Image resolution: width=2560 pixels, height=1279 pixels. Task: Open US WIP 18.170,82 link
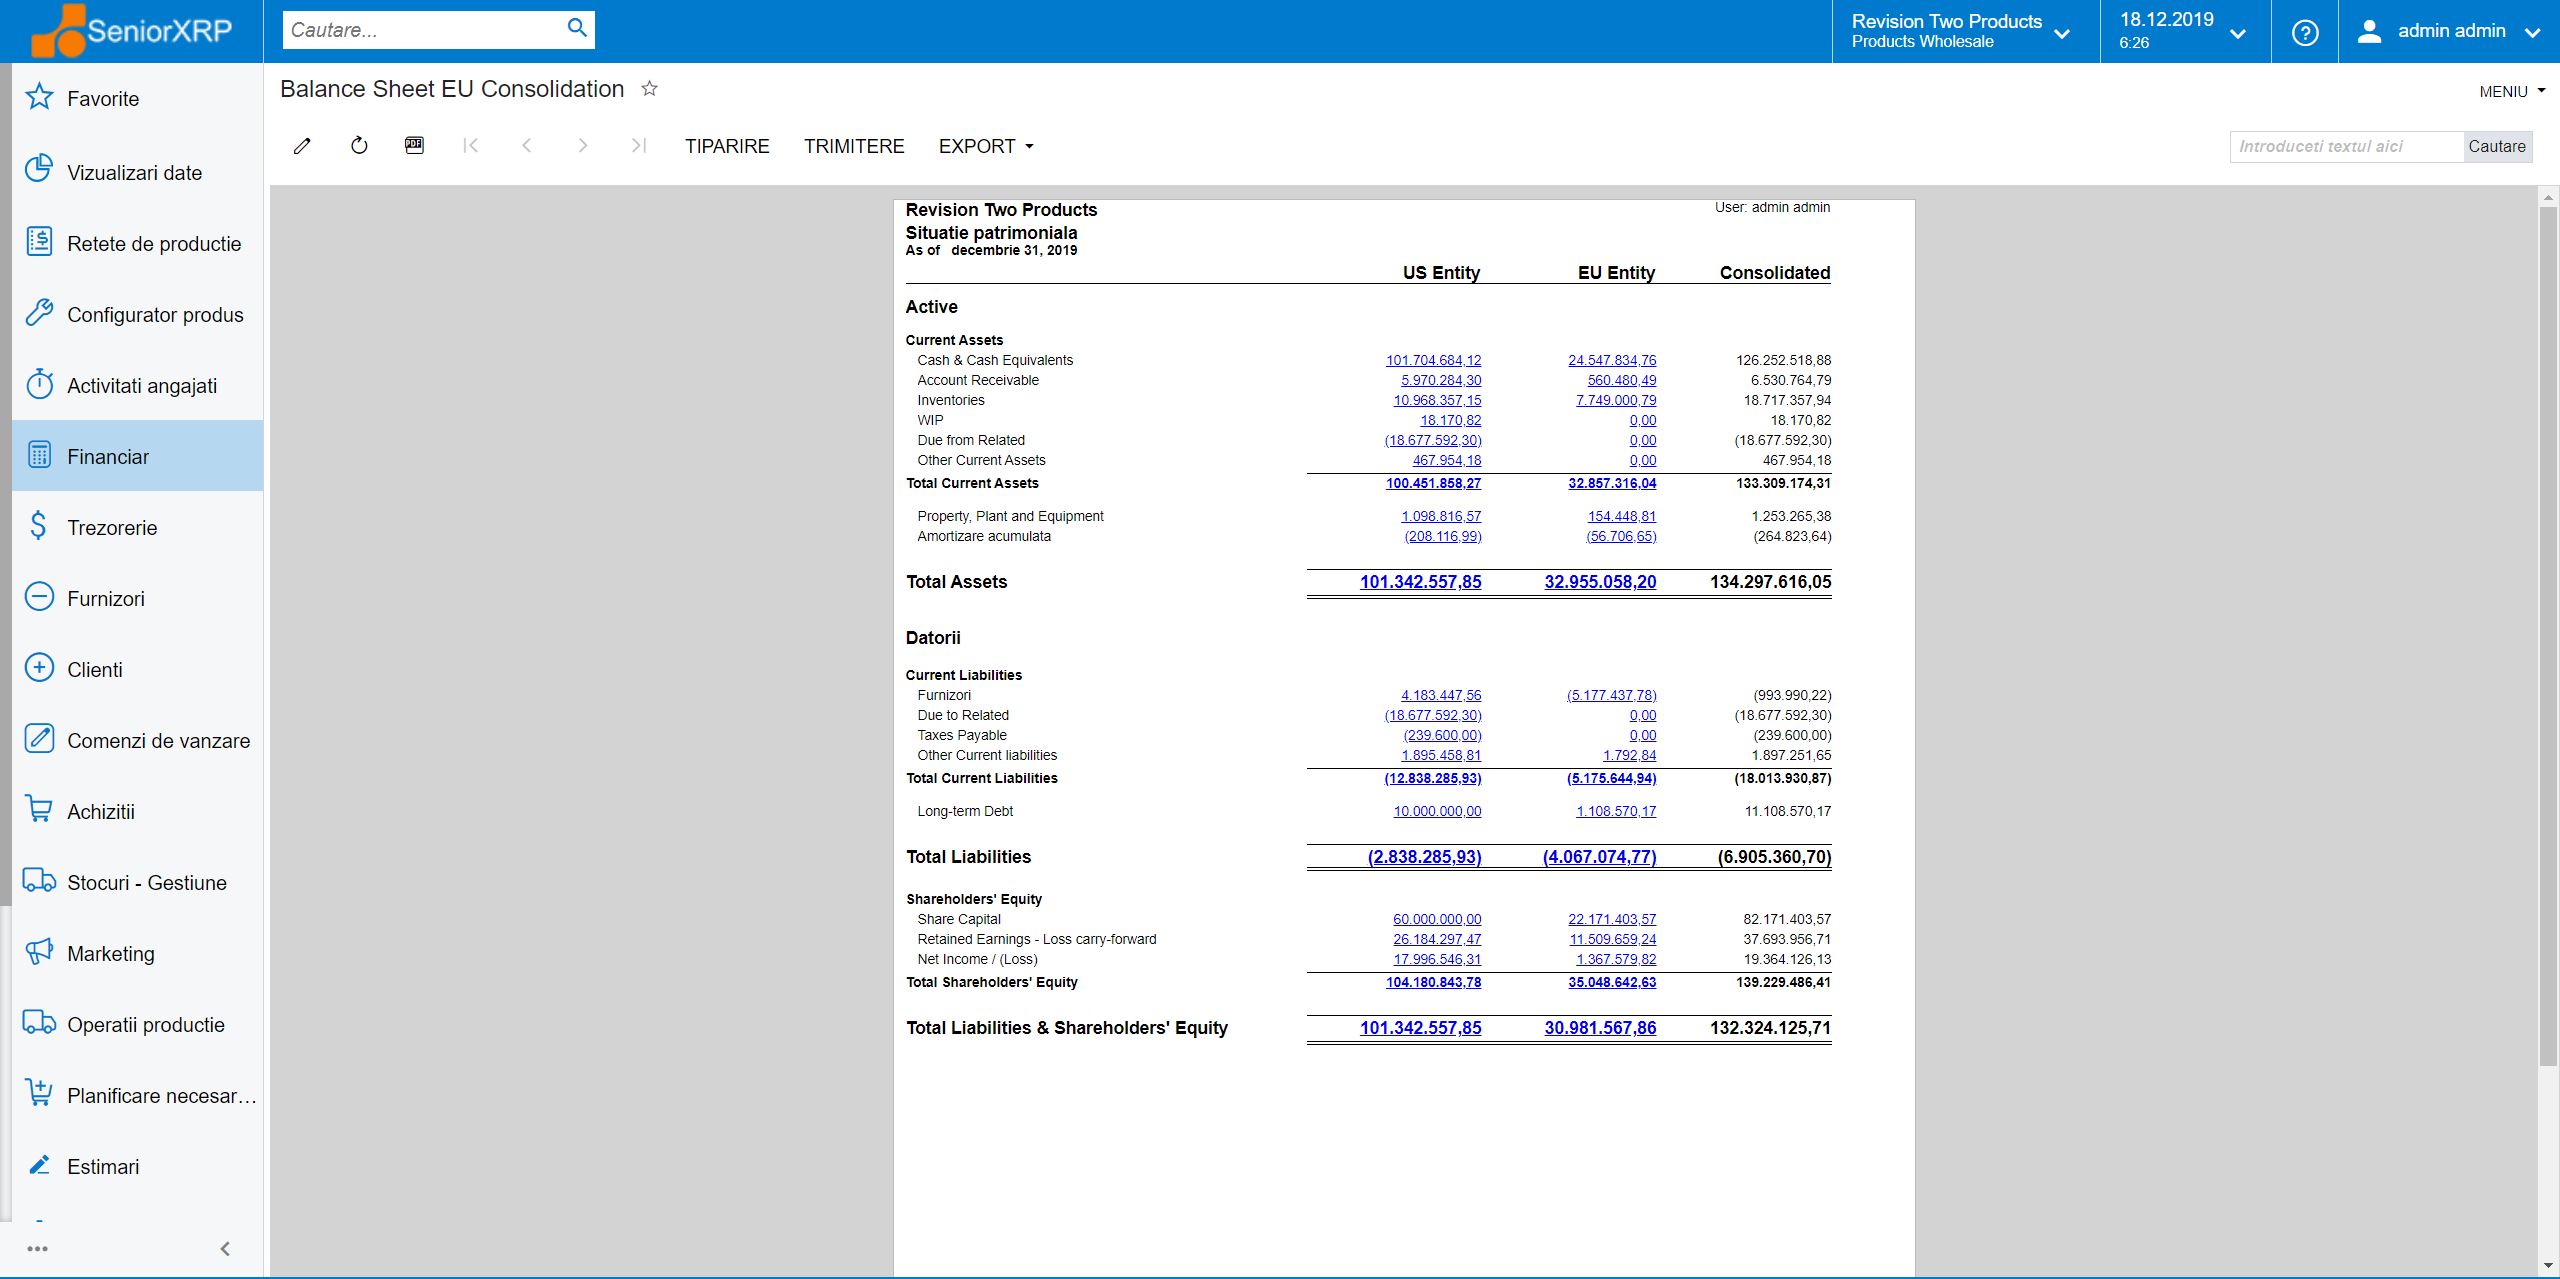coord(1451,420)
